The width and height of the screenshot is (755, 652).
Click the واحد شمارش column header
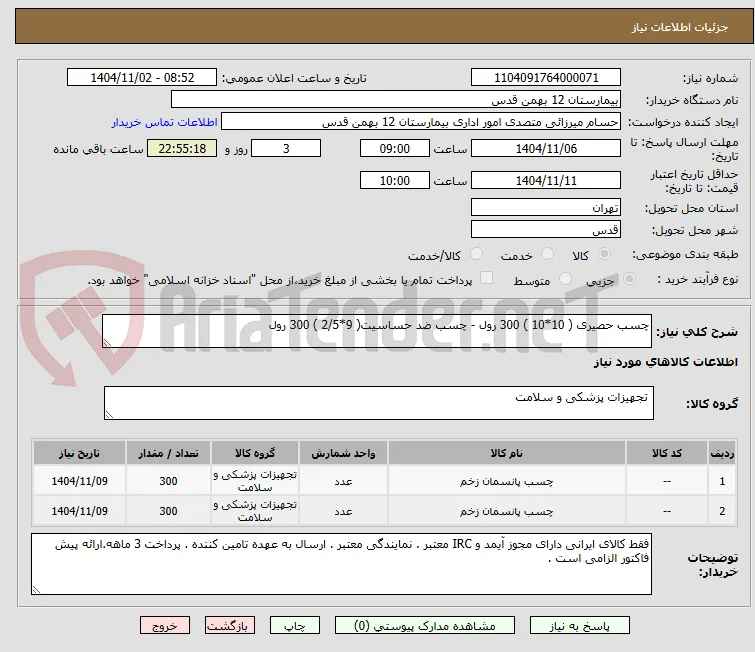pos(343,453)
